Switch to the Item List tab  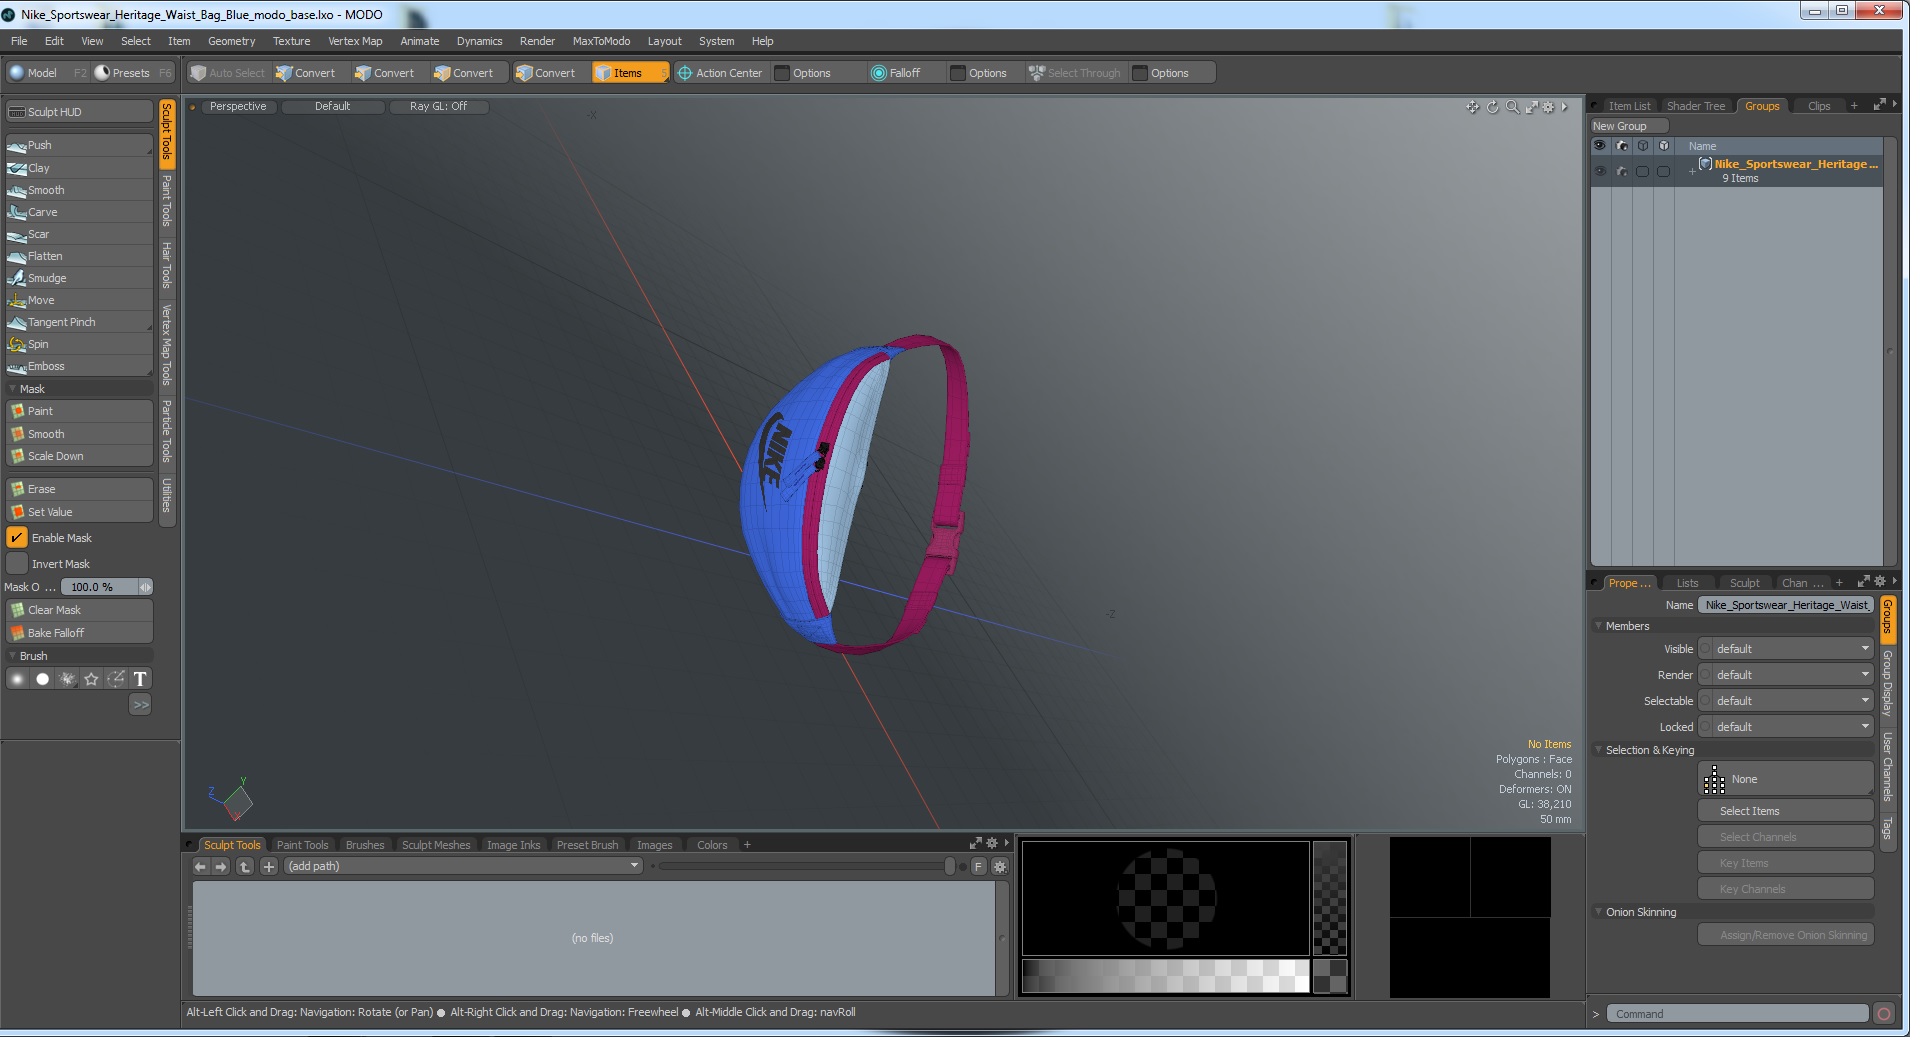(1629, 106)
